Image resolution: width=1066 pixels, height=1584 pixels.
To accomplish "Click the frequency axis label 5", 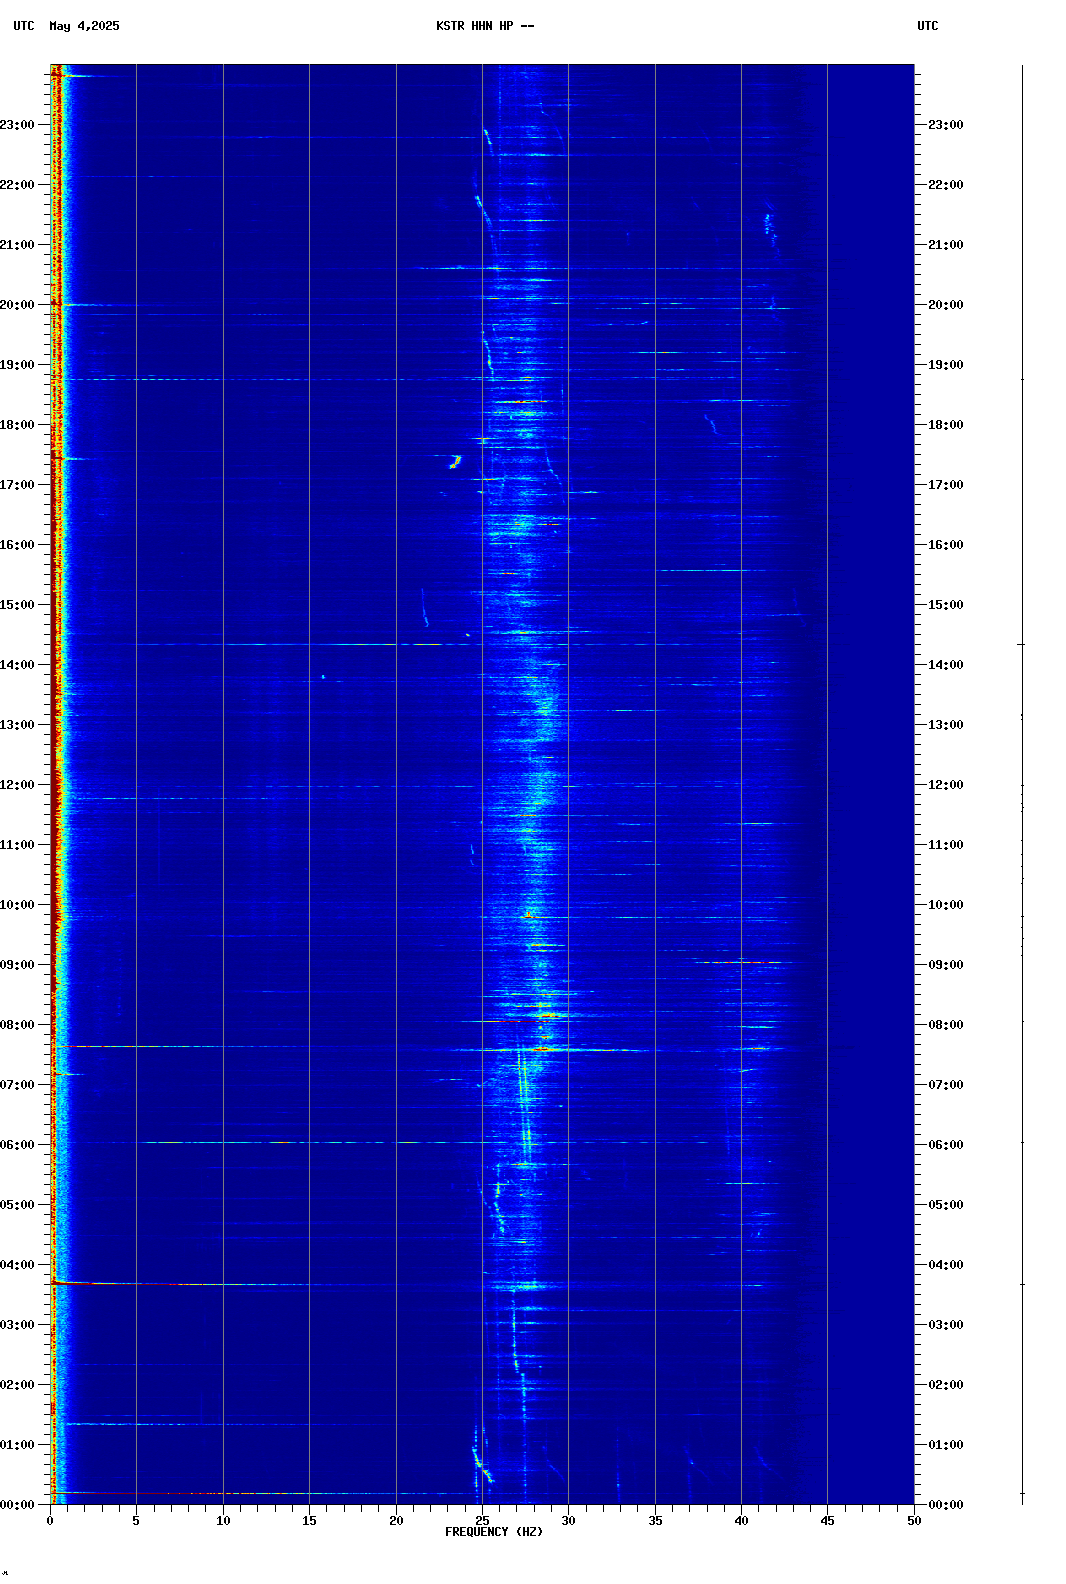I will pyautogui.click(x=136, y=1521).
